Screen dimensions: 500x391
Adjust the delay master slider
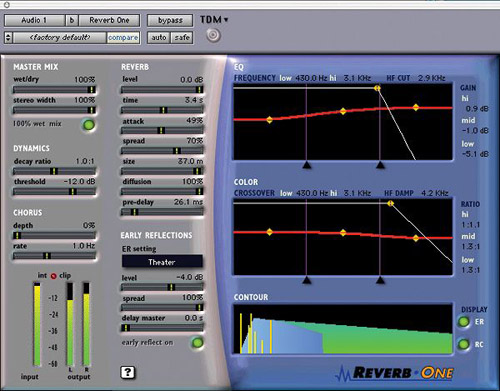[162, 328]
